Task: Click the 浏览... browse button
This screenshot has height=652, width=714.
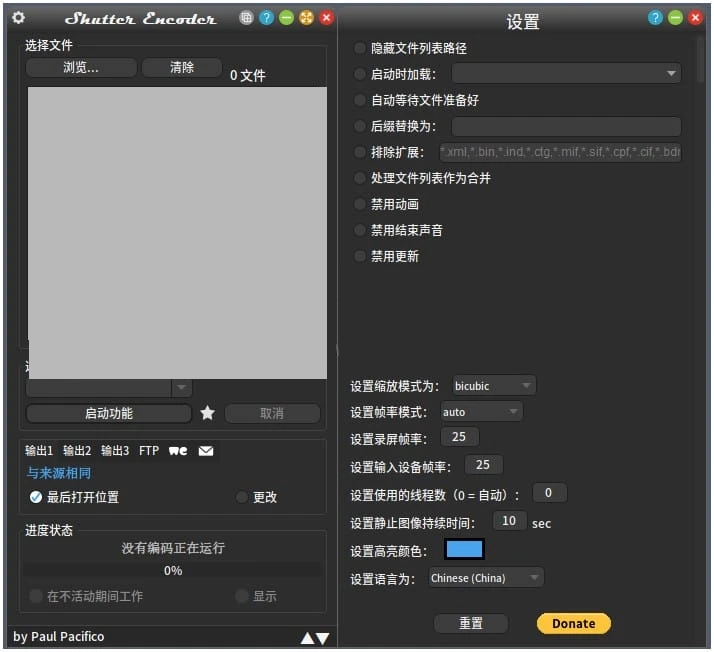Action: pyautogui.click(x=80, y=67)
